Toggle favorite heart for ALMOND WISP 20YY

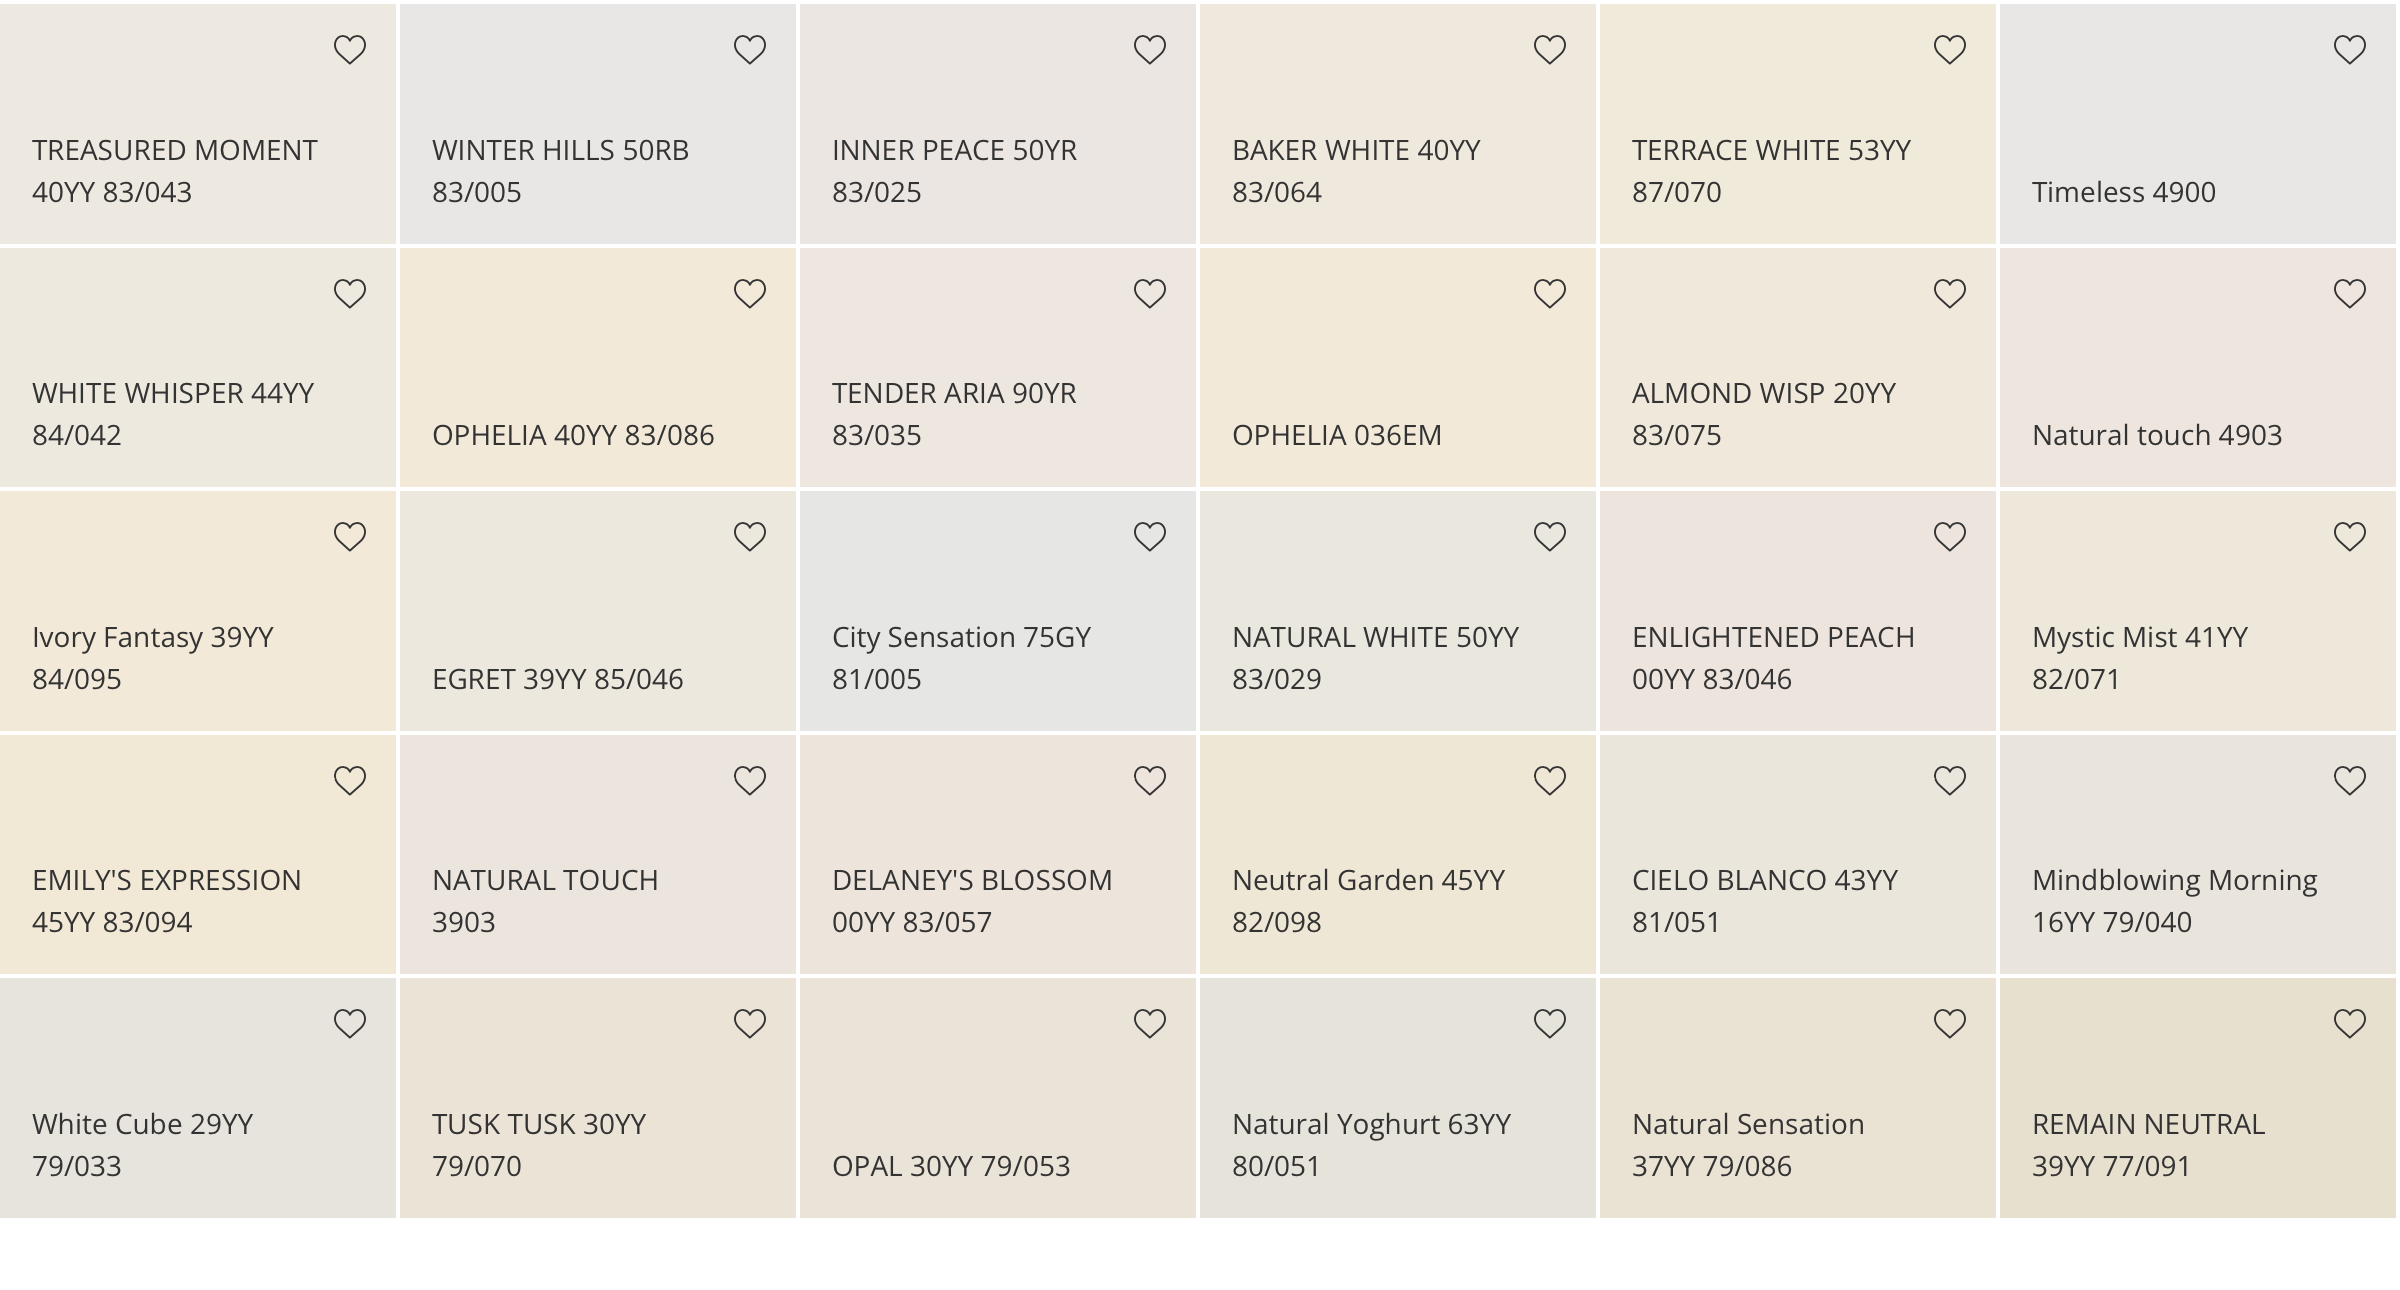coord(1949,293)
